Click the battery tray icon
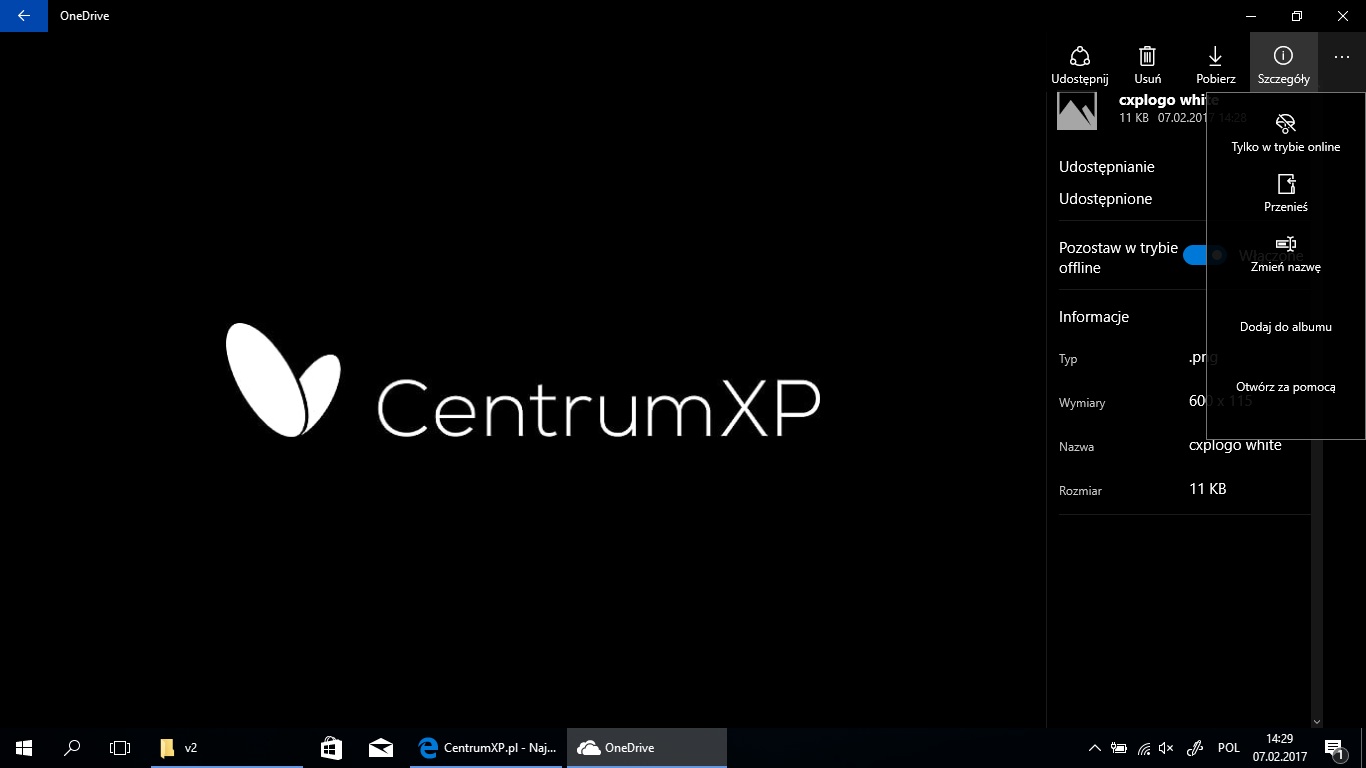This screenshot has height=768, width=1366. (x=1119, y=747)
